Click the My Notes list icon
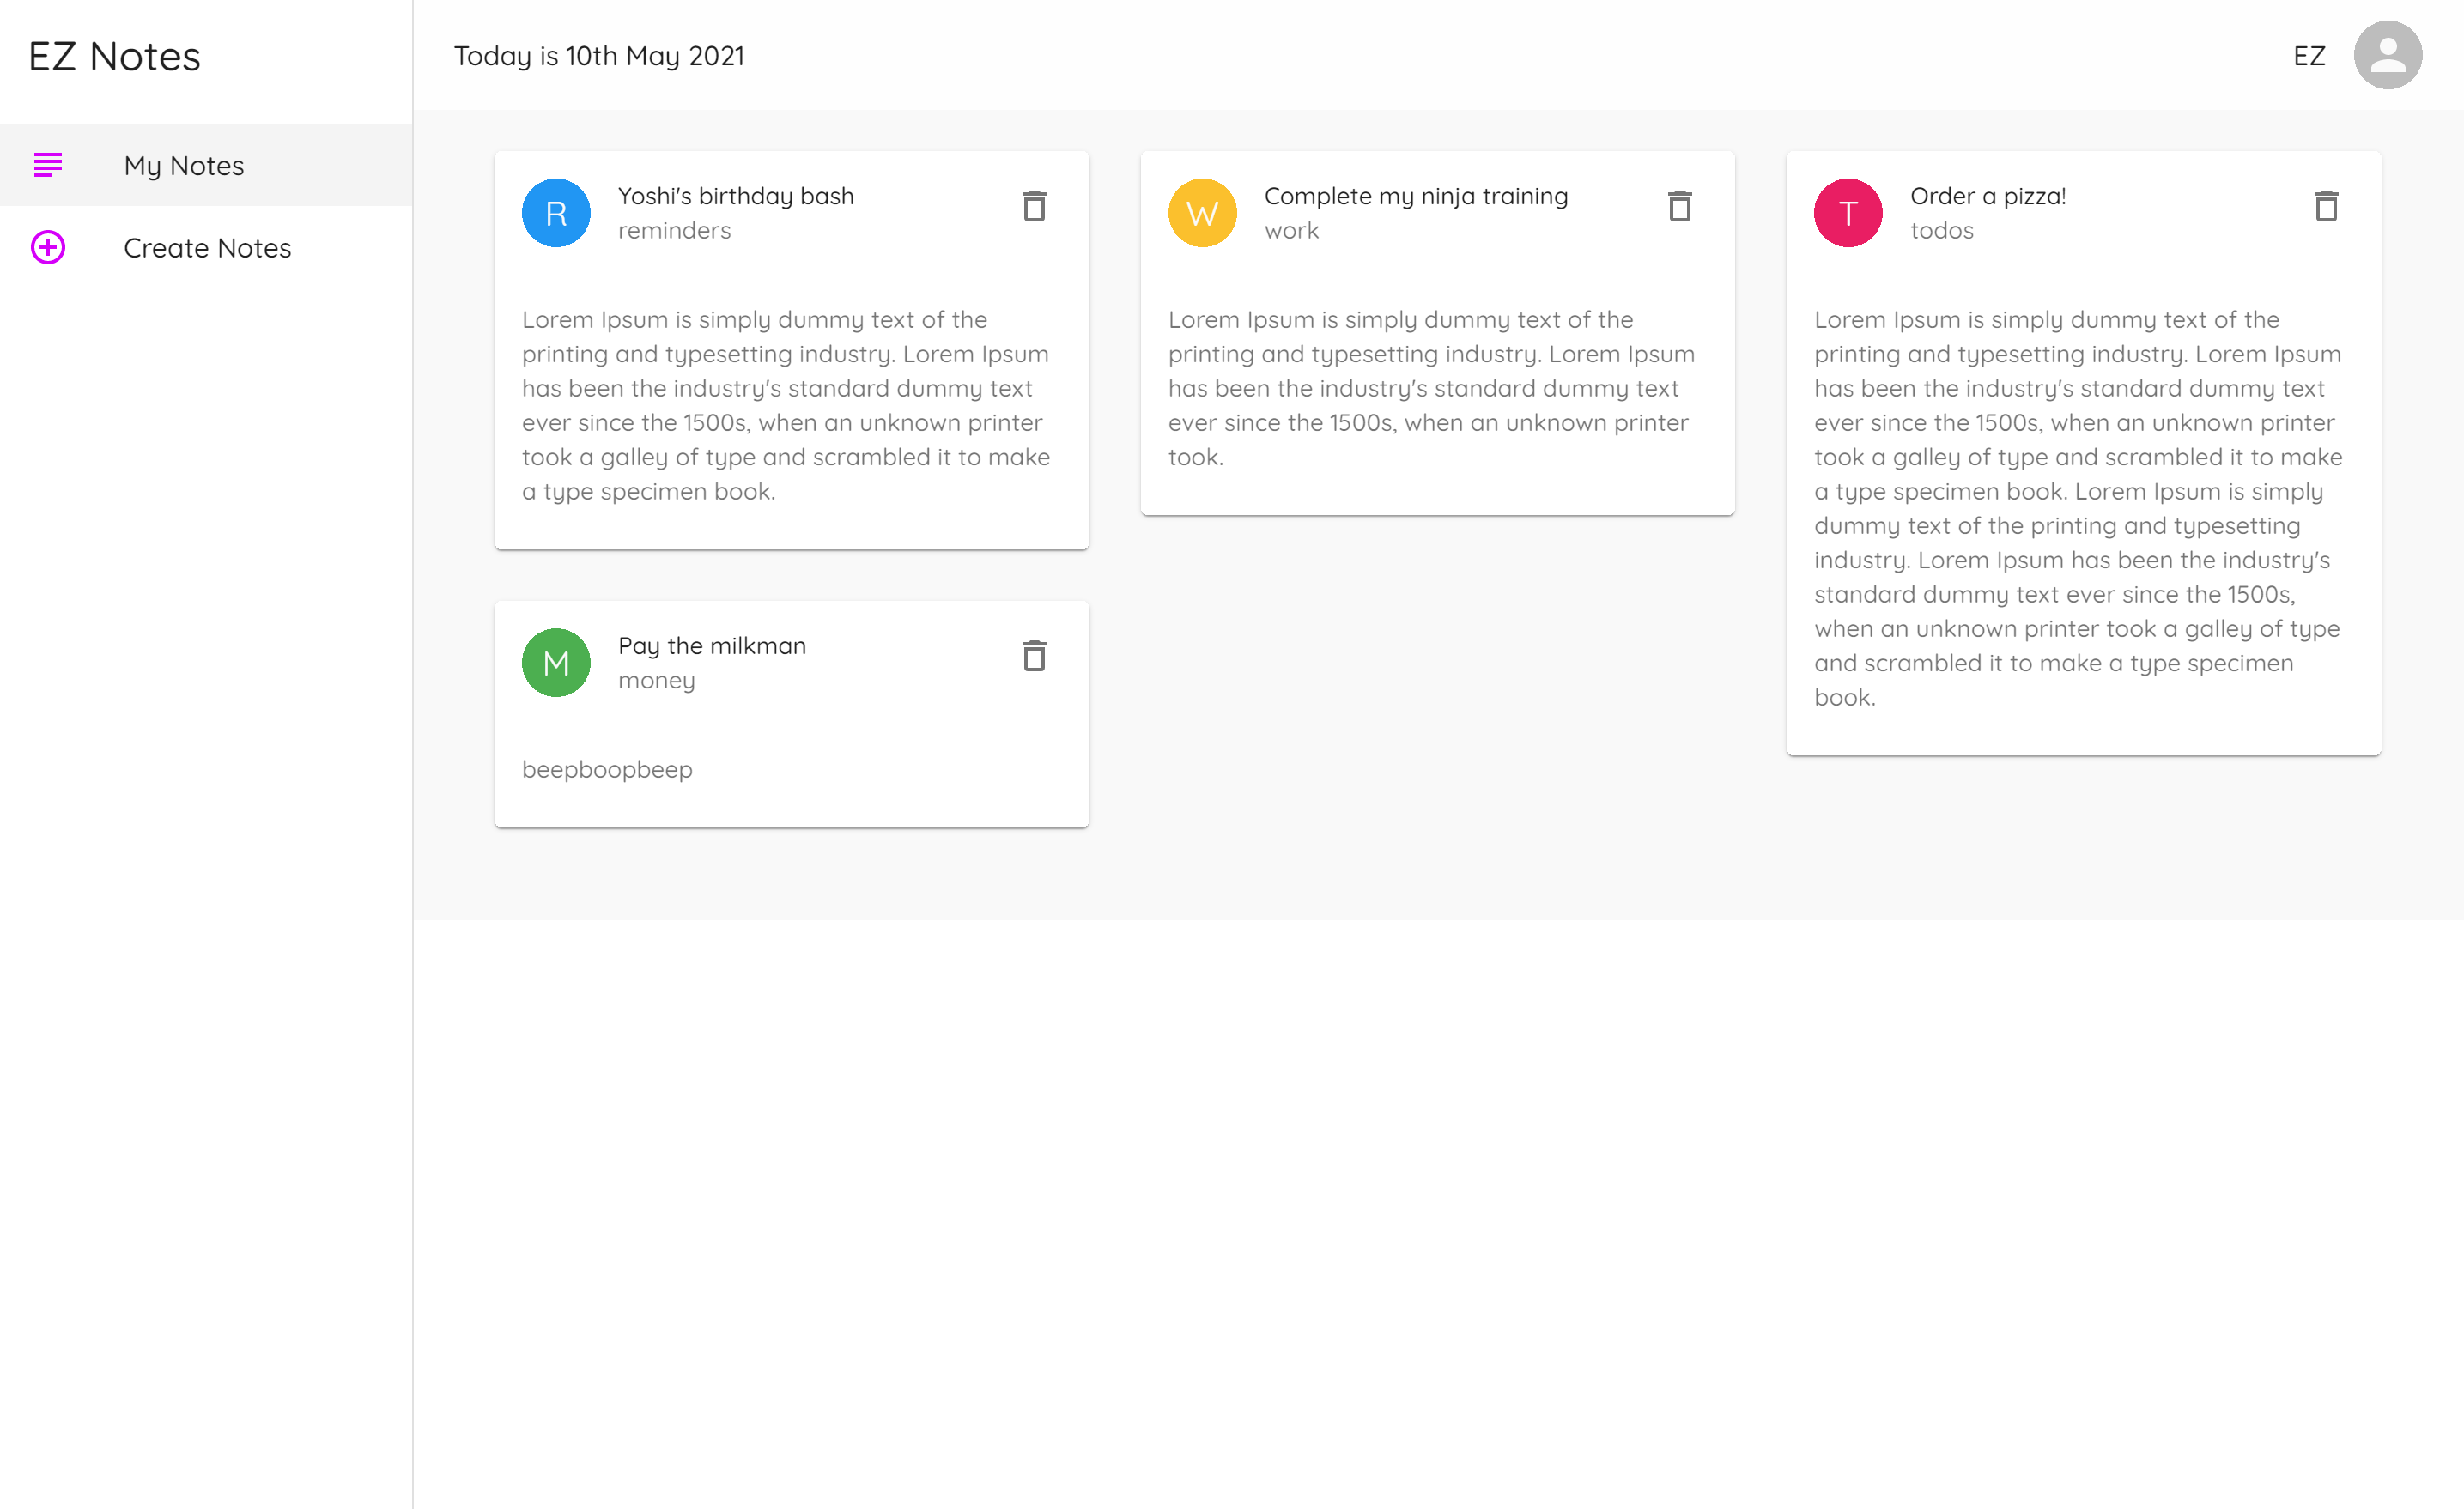Screen dimensions: 2464x1509 pyautogui.click(x=48, y=166)
